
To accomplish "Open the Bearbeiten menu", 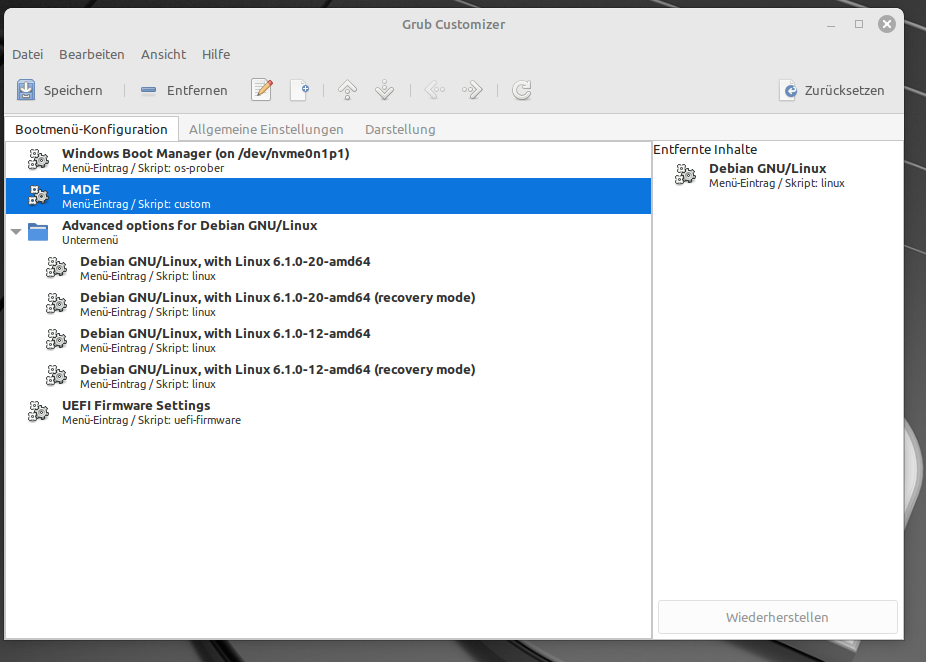I will pyautogui.click(x=91, y=54).
